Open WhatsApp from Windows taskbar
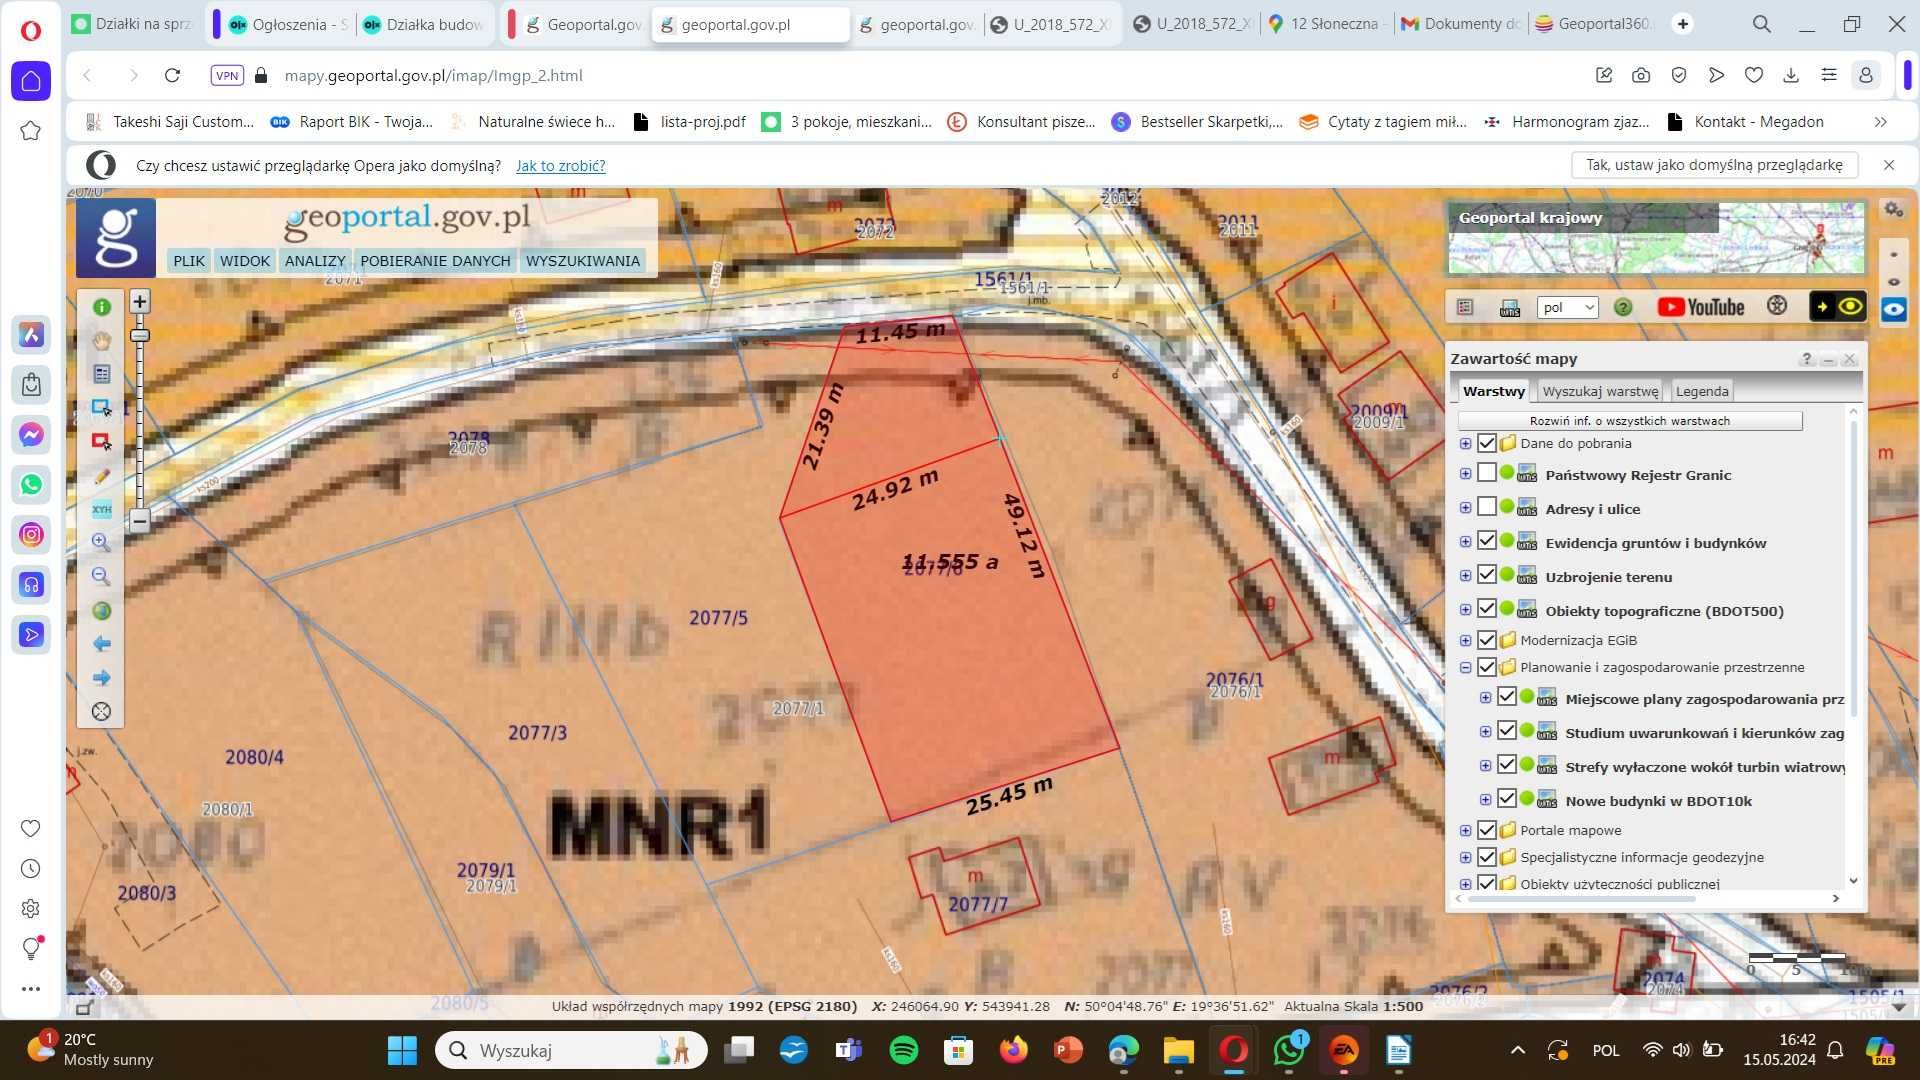Image resolution: width=1920 pixels, height=1080 pixels. (1289, 1050)
